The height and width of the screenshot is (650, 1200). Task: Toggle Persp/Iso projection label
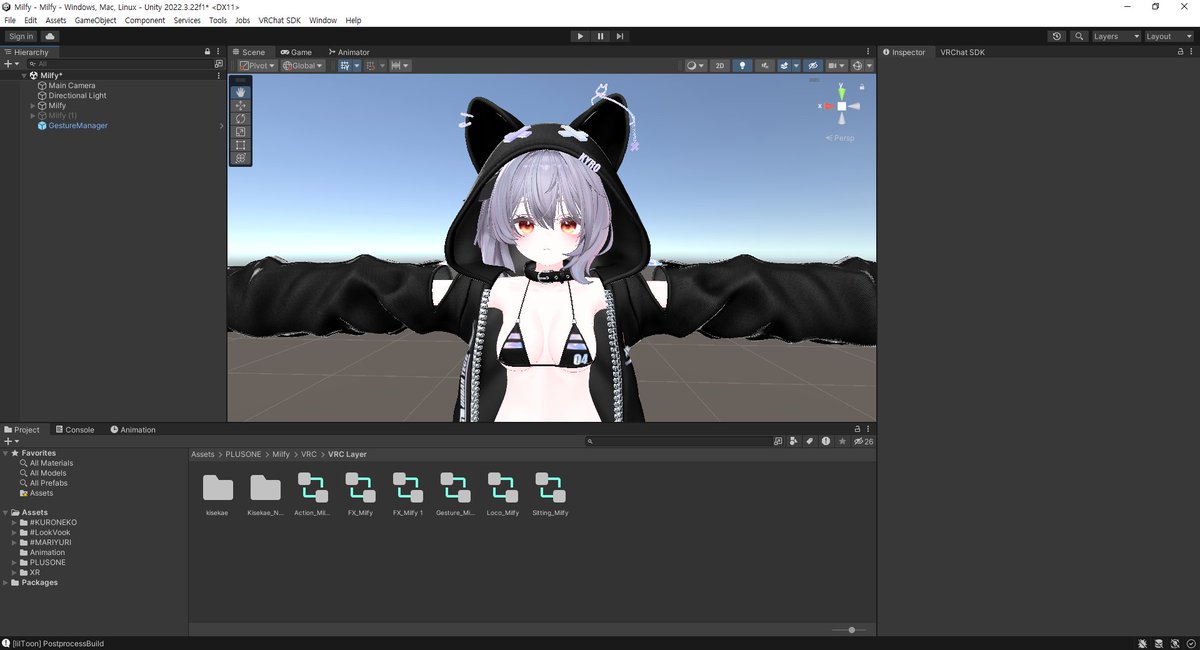(841, 138)
